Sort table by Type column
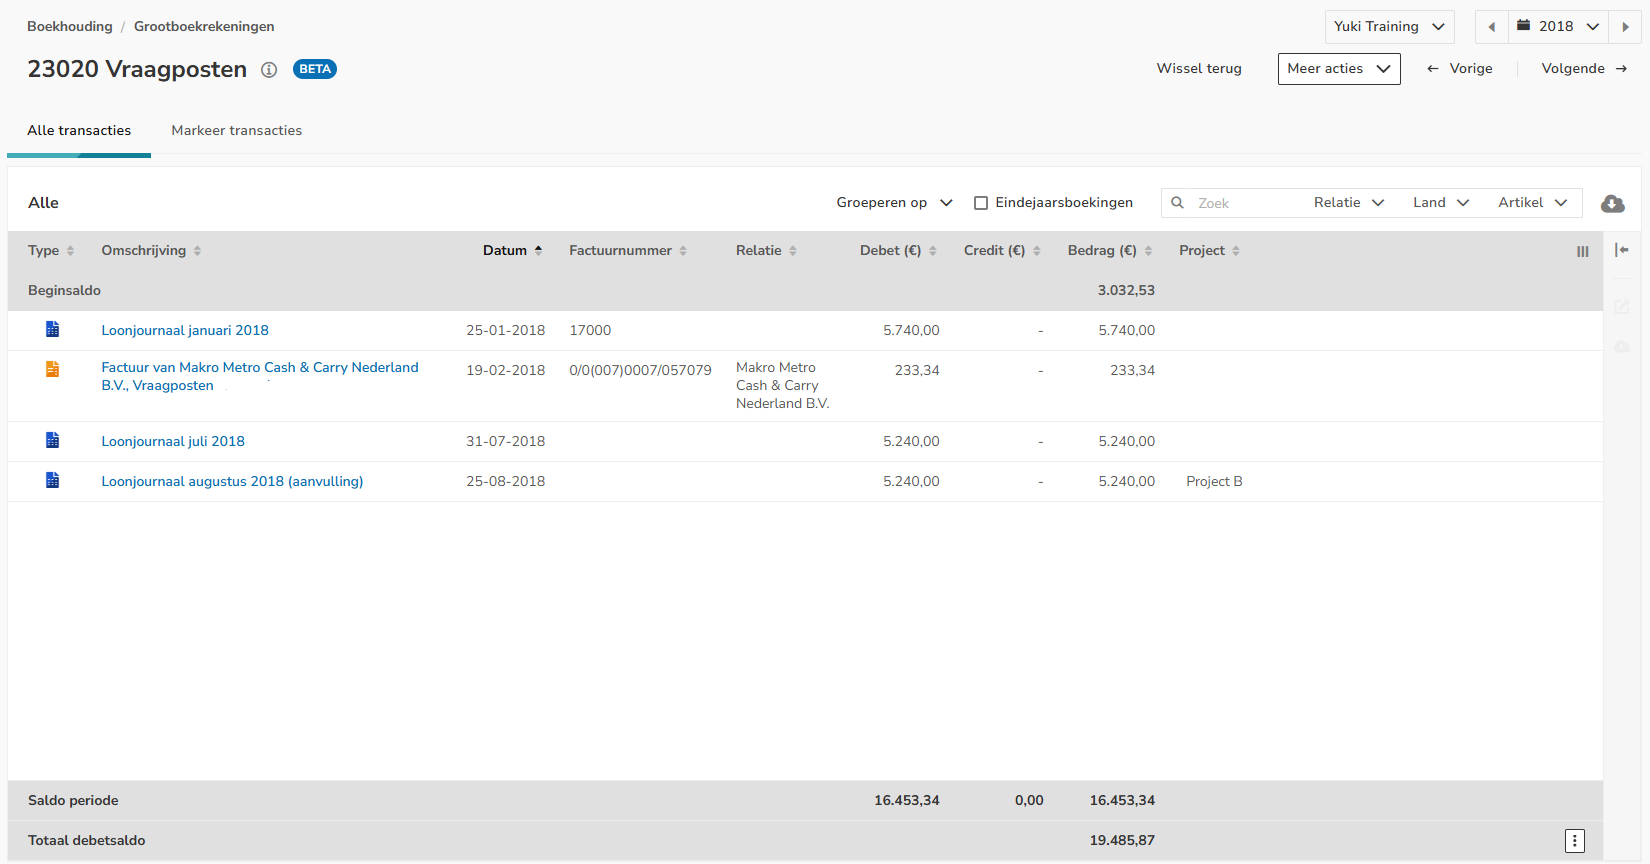 (x=51, y=251)
